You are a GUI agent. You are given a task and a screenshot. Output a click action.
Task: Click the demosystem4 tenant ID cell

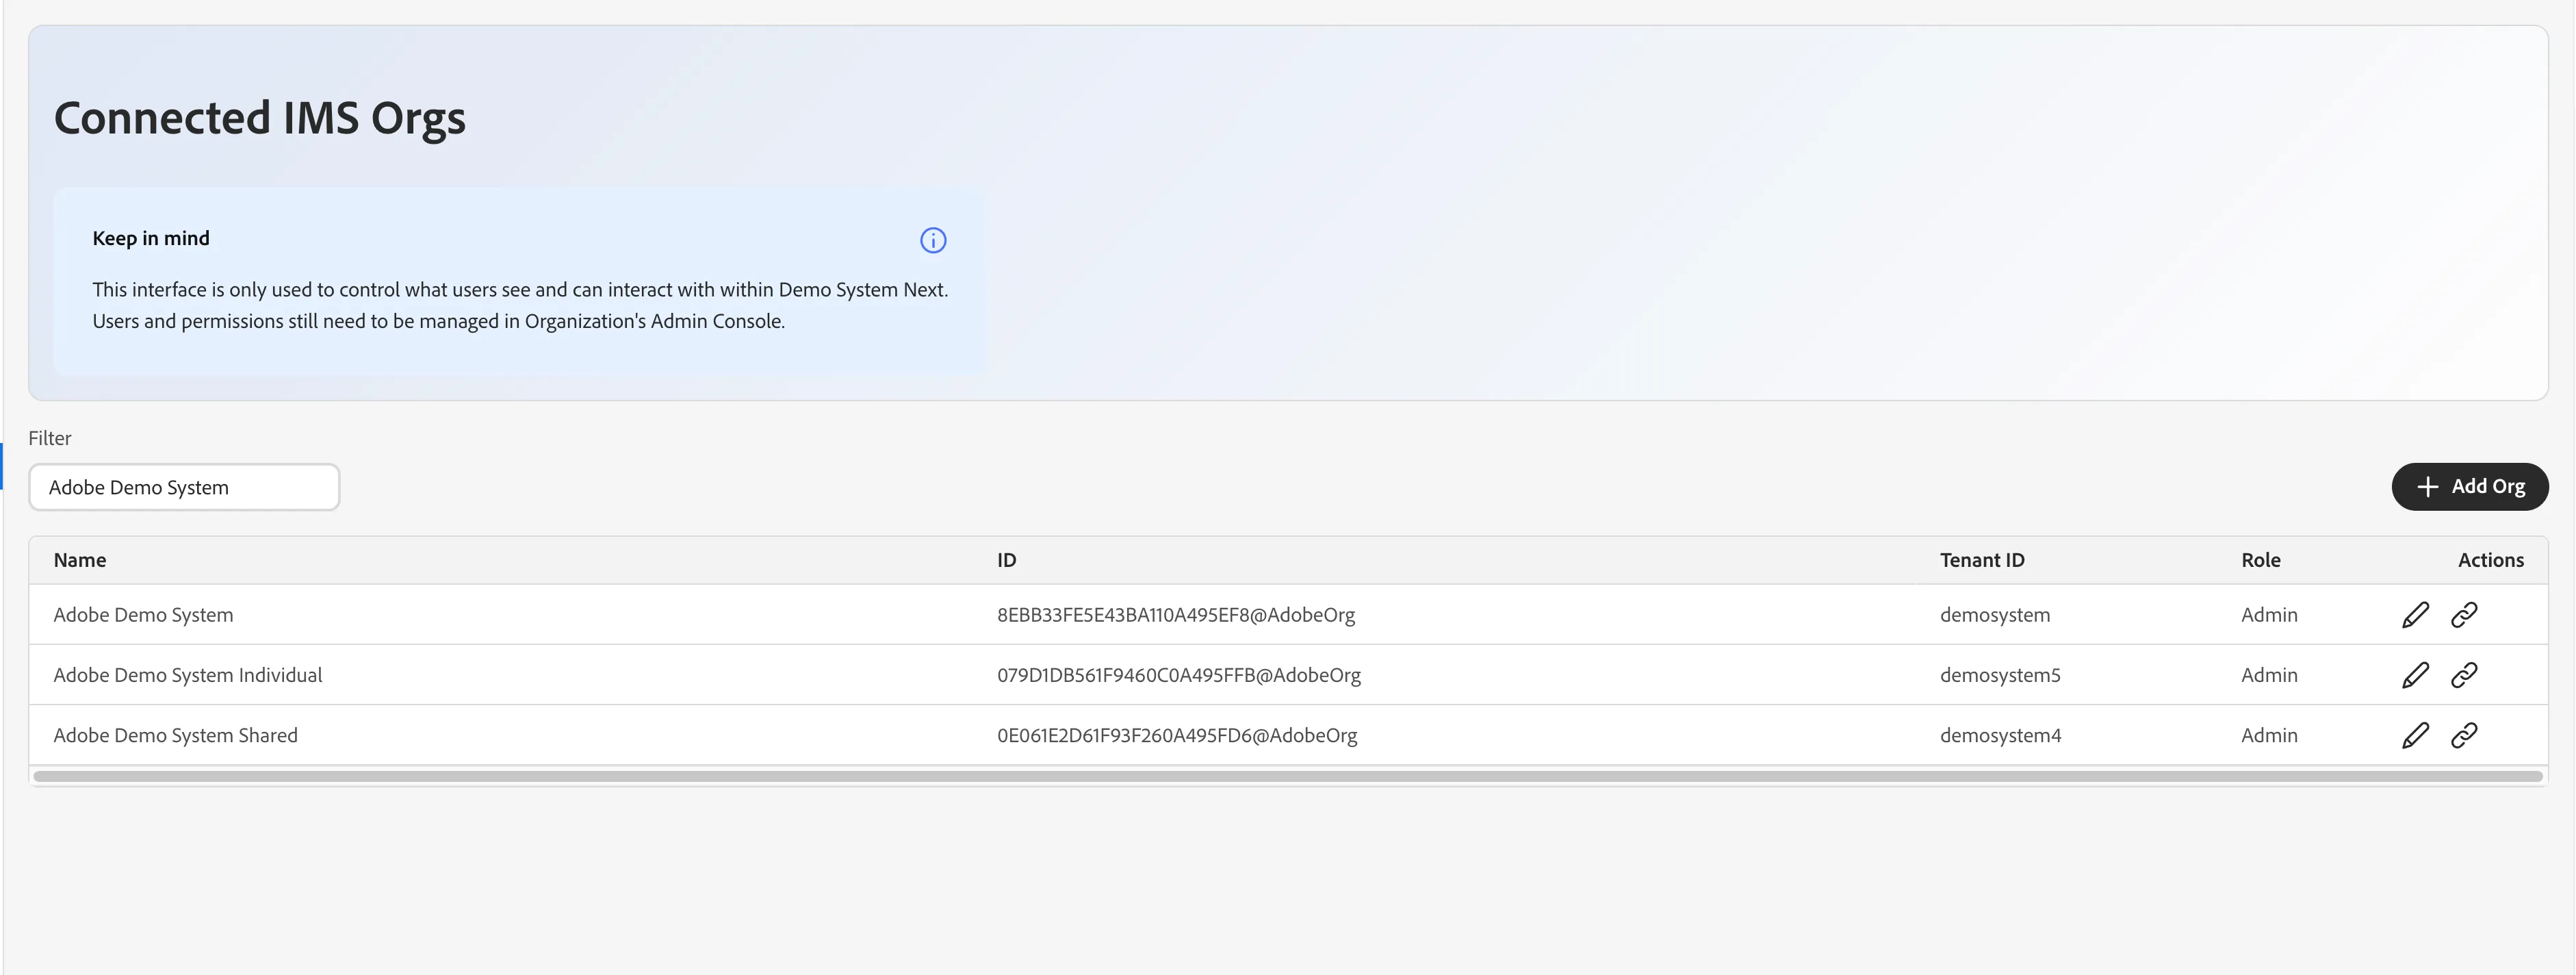(x=2000, y=735)
